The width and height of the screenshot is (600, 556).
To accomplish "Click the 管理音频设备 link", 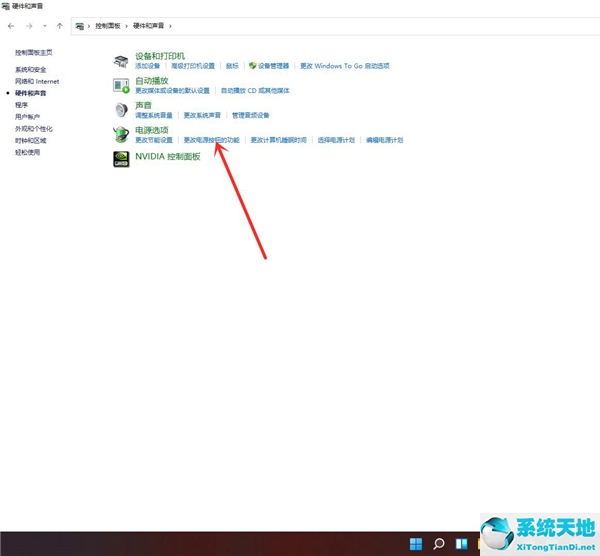I will pos(251,115).
